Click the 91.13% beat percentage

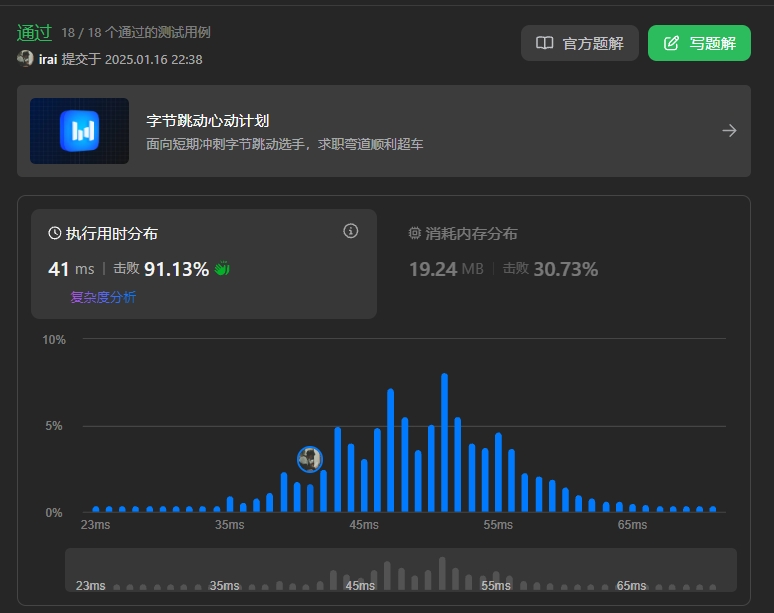tap(176, 269)
